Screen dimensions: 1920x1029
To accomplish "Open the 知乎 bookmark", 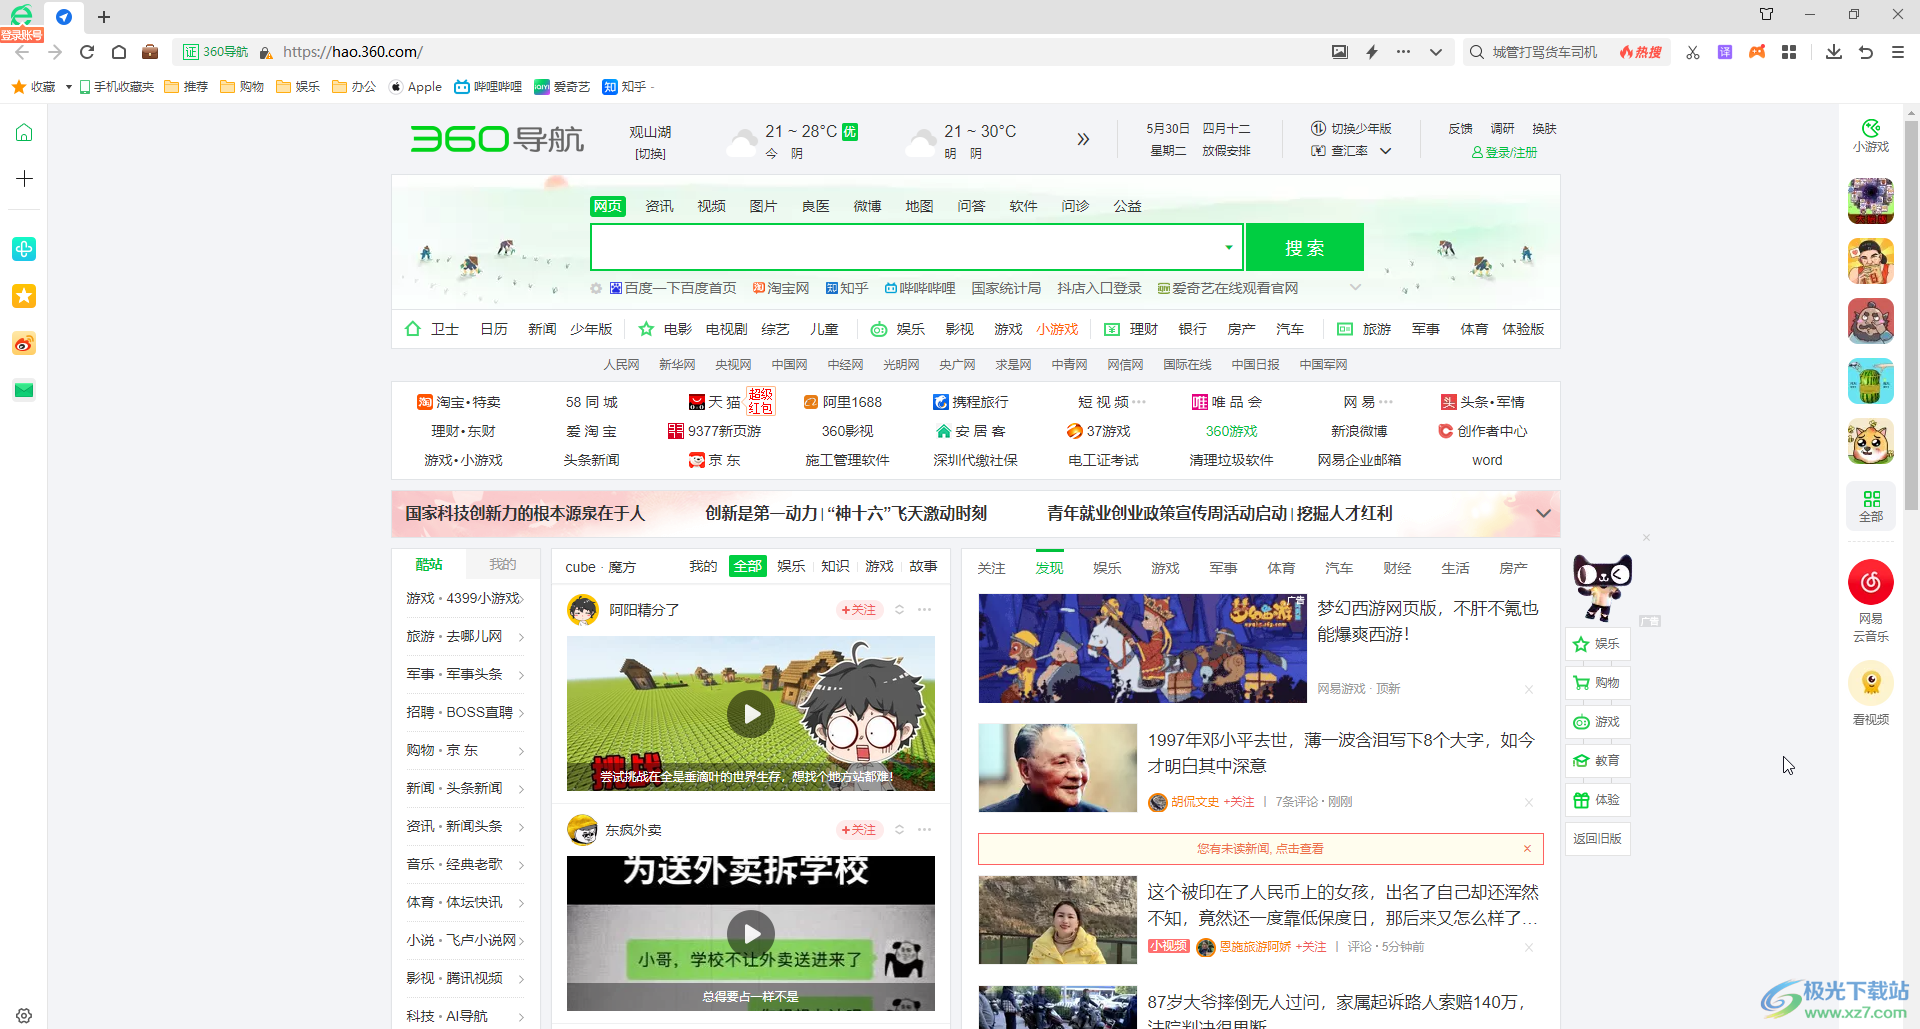I will click(x=626, y=87).
